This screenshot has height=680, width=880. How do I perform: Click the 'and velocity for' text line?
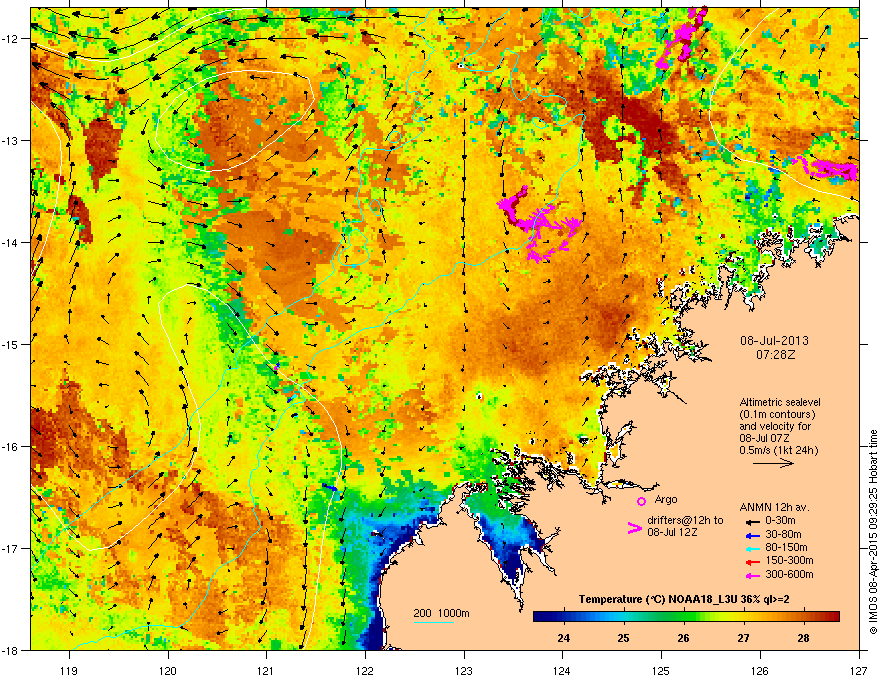[x=775, y=426]
